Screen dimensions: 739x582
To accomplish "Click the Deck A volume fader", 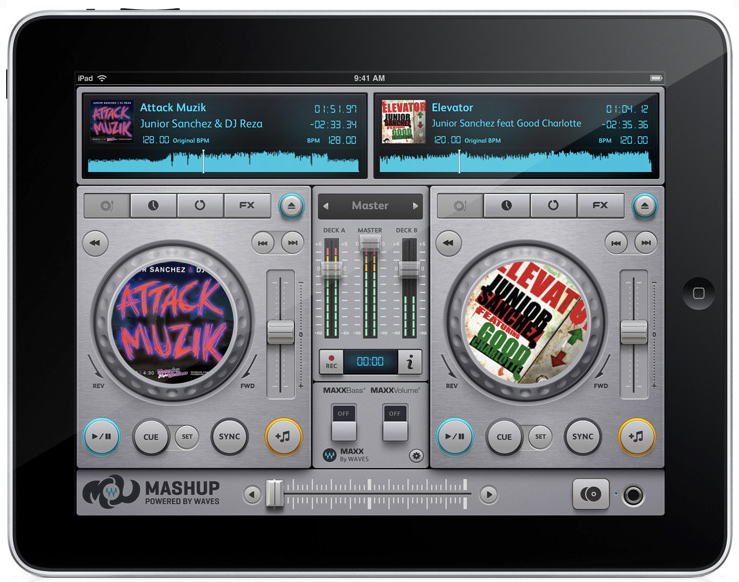I will pyautogui.click(x=331, y=269).
